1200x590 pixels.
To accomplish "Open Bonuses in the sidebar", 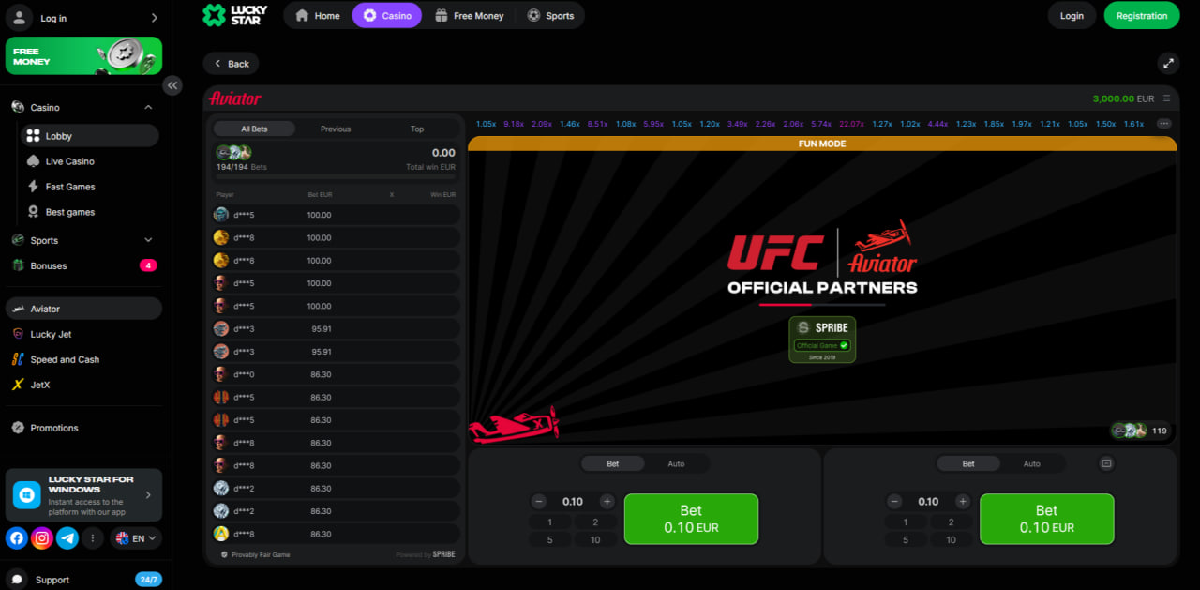I will click(84, 265).
